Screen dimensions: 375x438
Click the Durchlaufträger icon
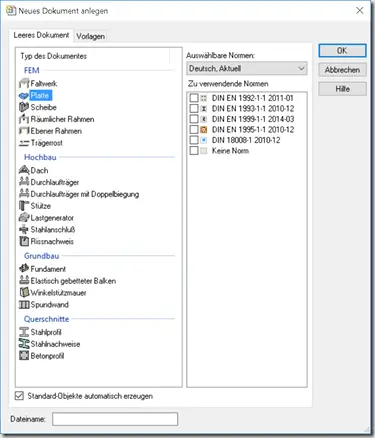pos(24,182)
